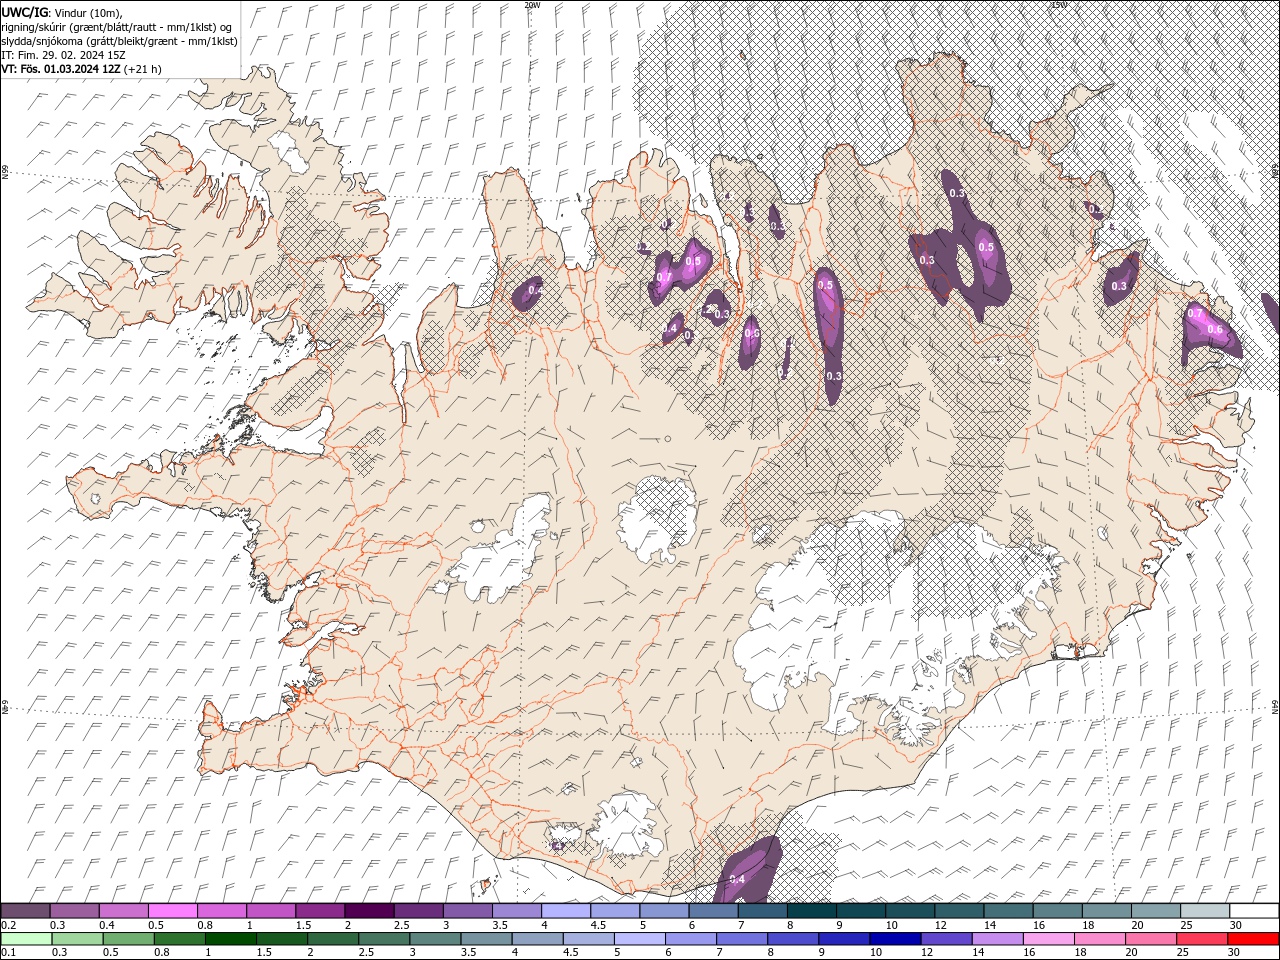Click the '15W' longitude label
The image size is (1280, 960).
pyautogui.click(x=1059, y=5)
